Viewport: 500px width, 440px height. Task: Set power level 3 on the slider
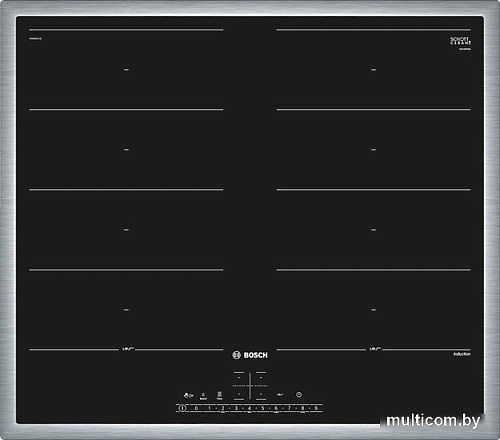click(236, 408)
